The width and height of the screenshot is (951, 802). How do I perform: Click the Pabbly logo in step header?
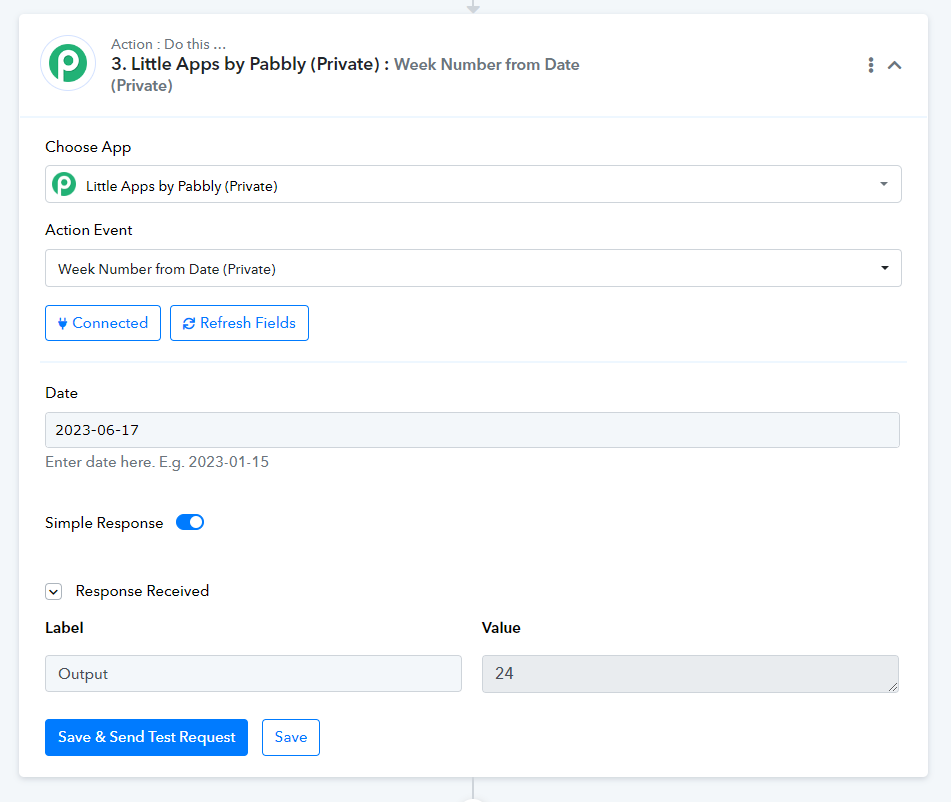coord(68,63)
